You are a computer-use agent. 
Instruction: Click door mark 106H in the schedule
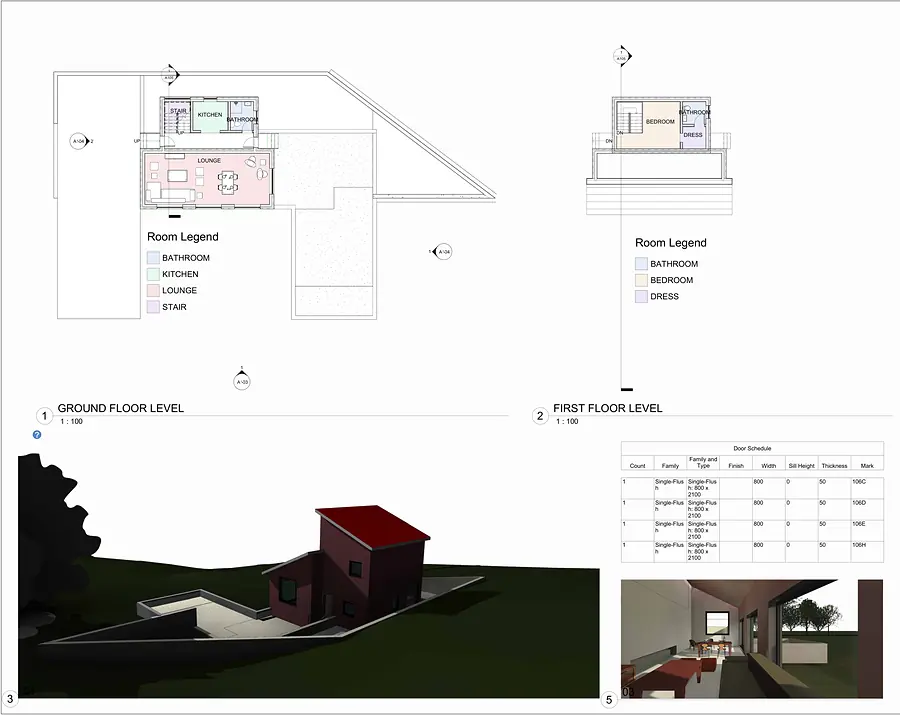[x=859, y=545]
